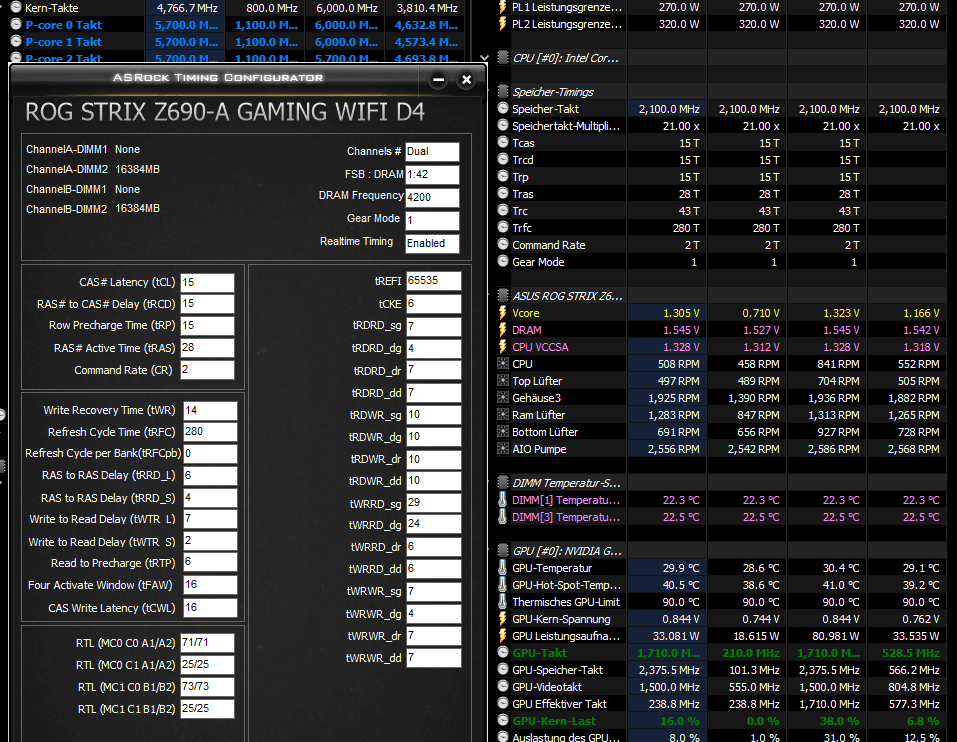Click the tREFI value field
The image size is (957, 742).
(433, 281)
